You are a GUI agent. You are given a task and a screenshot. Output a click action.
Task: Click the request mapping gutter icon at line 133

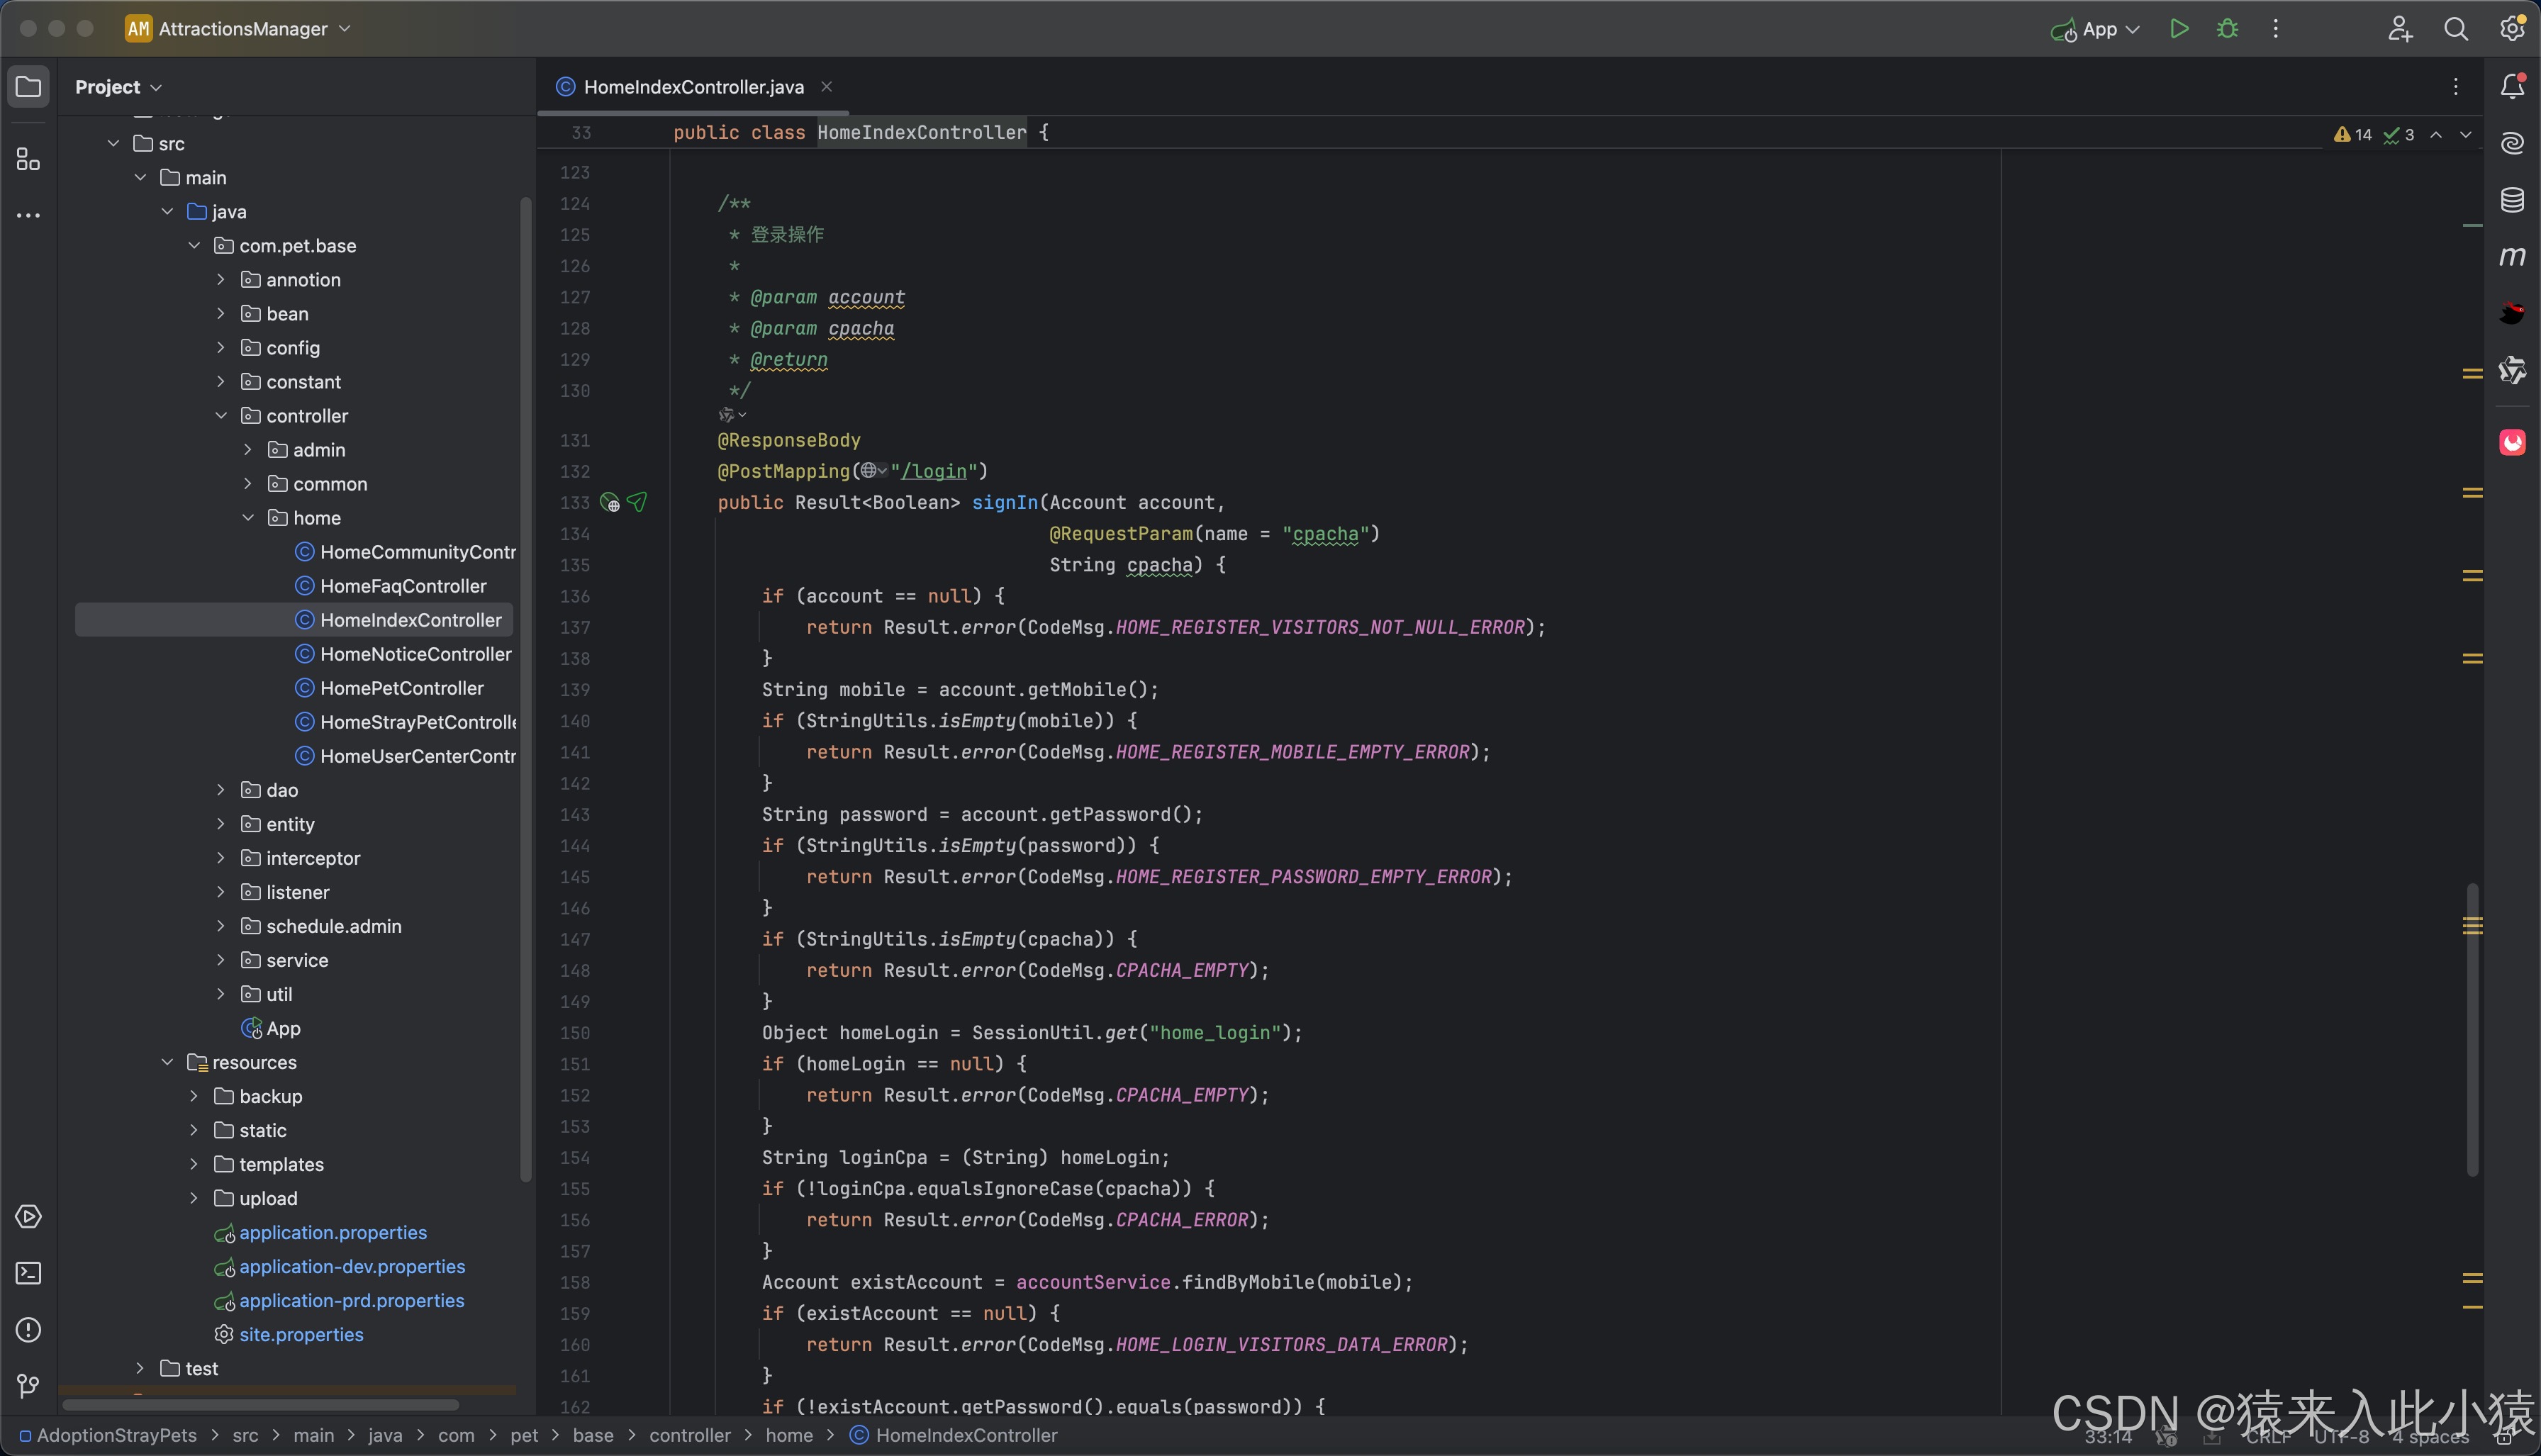click(610, 503)
